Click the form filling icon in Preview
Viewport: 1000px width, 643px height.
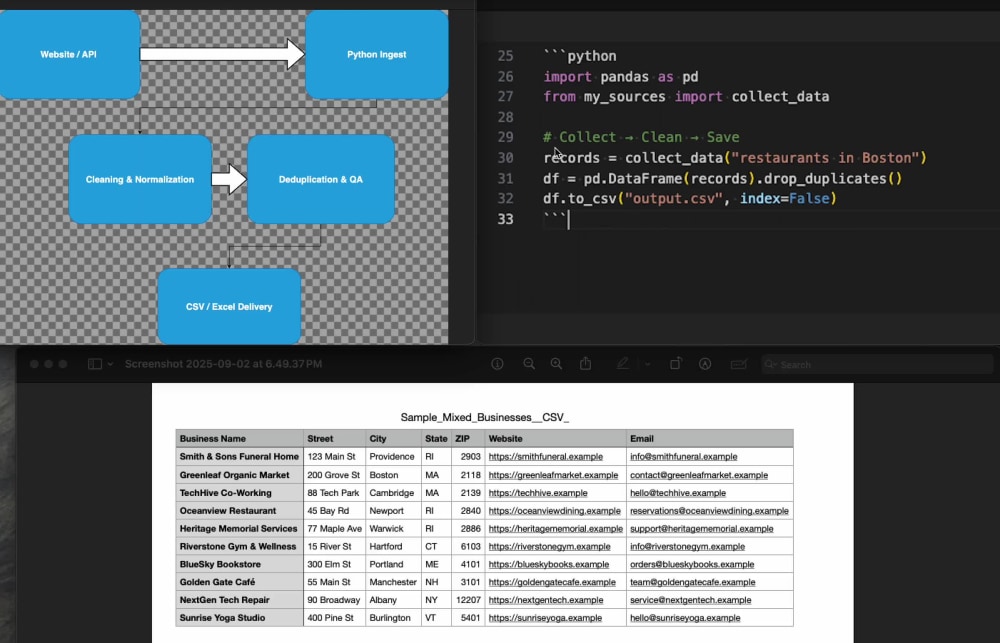tap(739, 364)
